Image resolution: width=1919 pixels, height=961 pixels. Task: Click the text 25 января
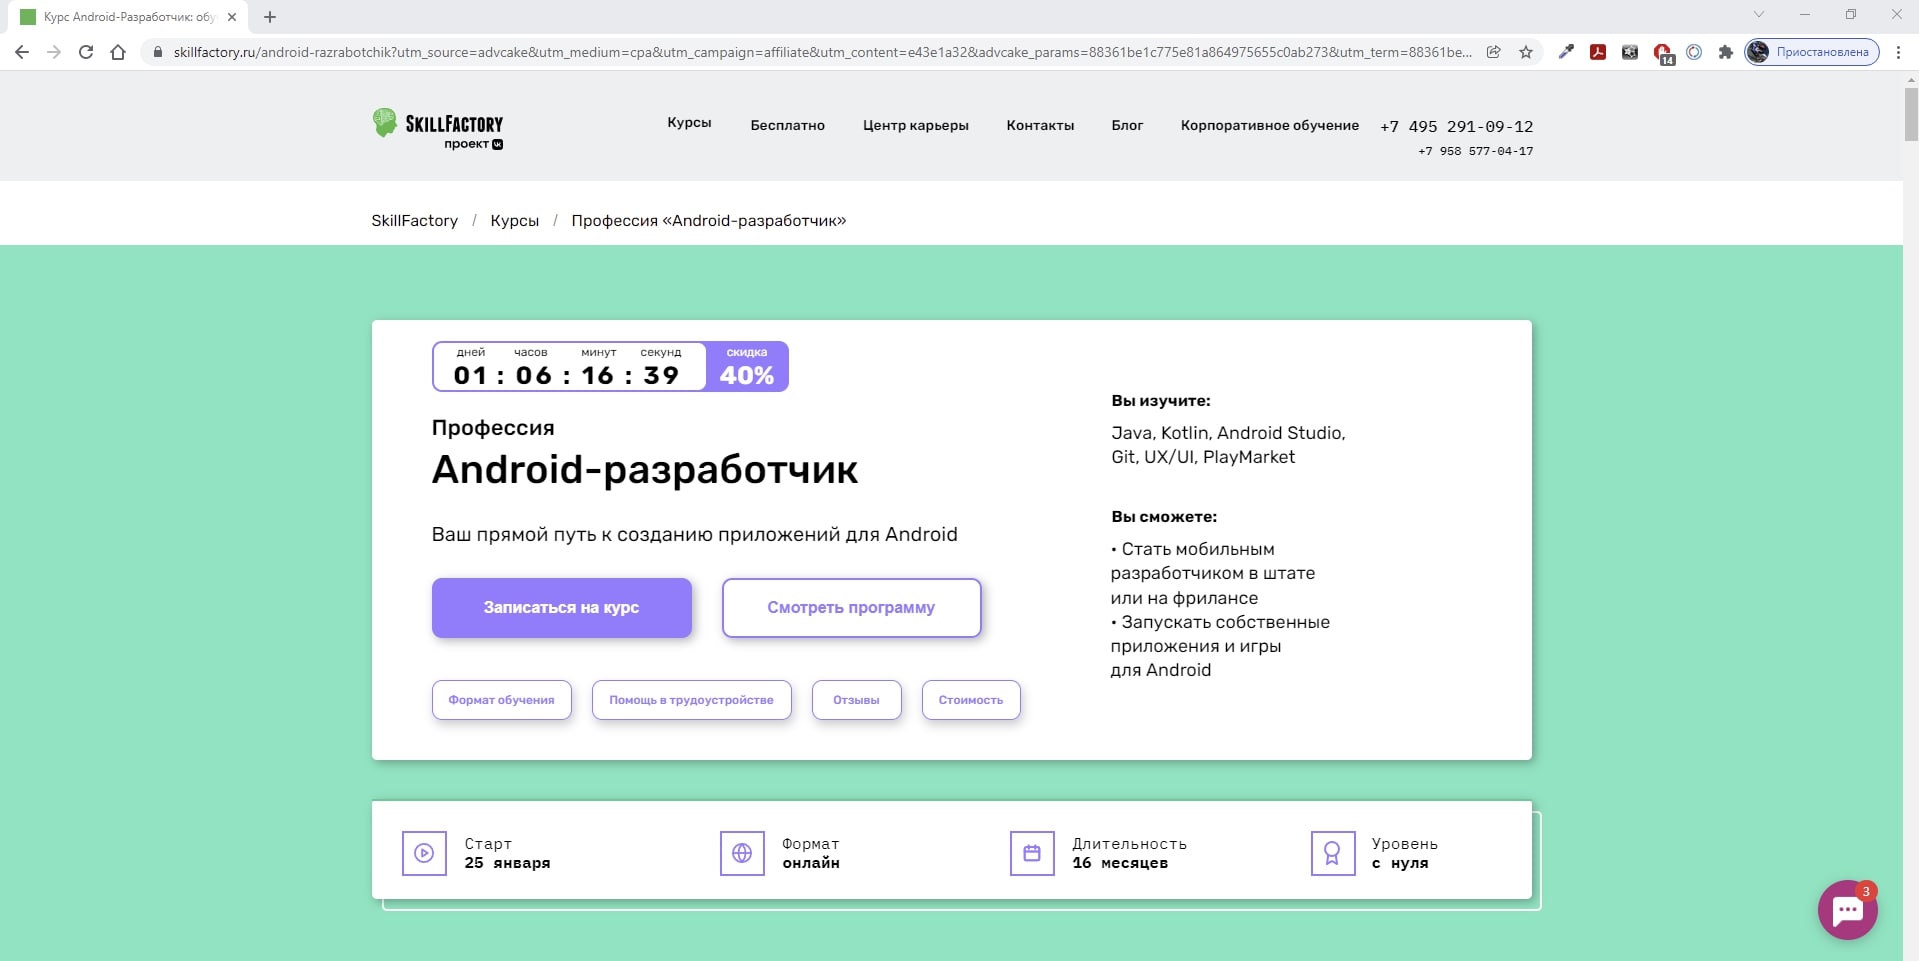(507, 863)
